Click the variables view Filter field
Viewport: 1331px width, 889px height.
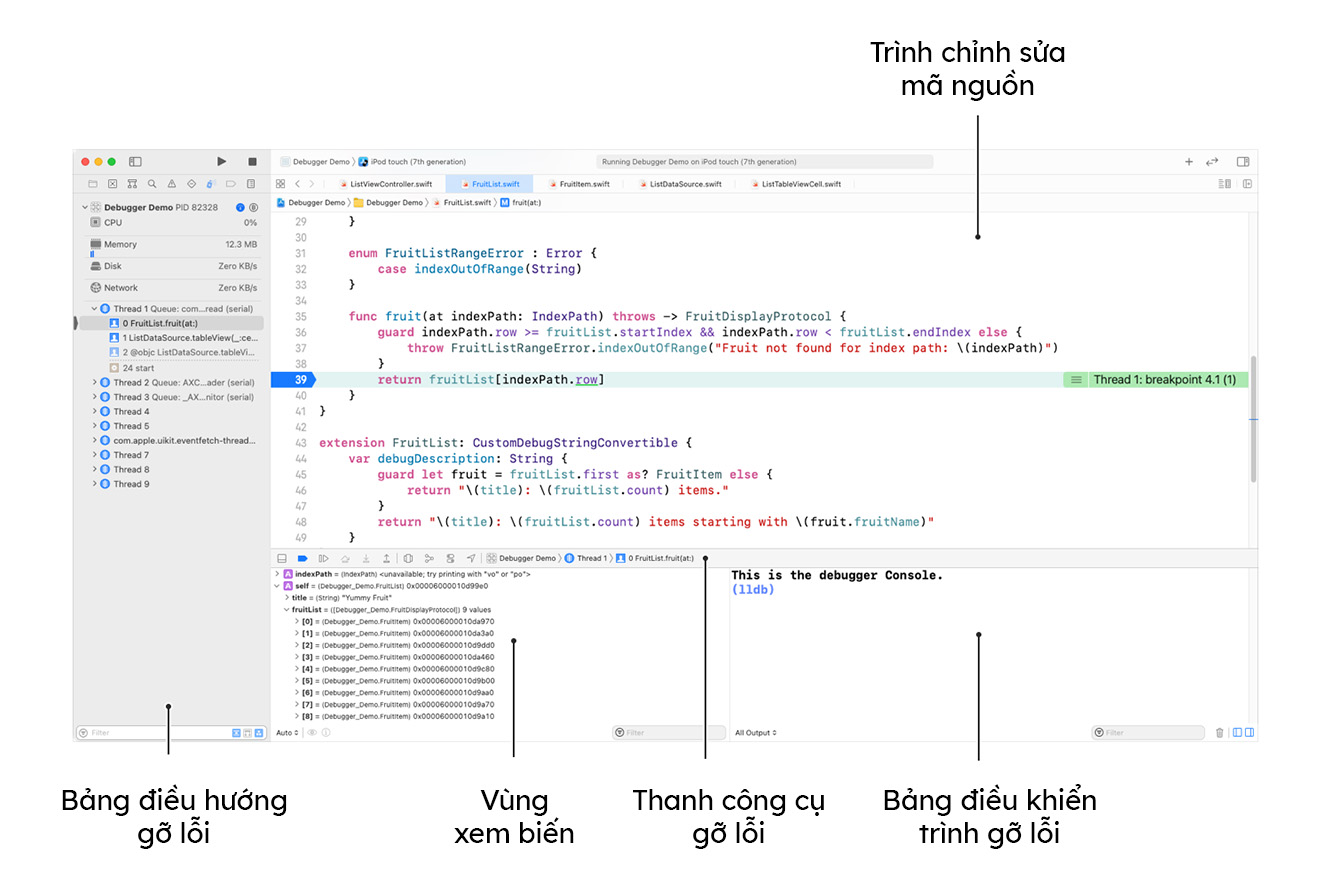pos(669,733)
